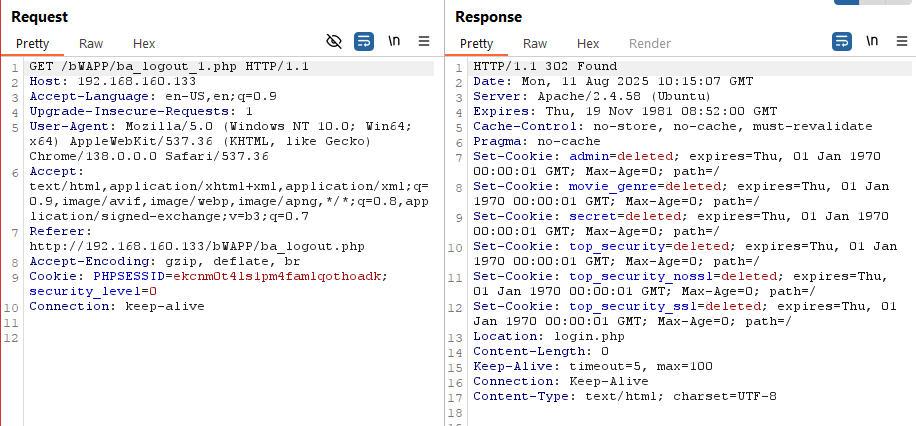Select the Pretty tab in Response panel
The height and width of the screenshot is (426, 916).
[477, 44]
